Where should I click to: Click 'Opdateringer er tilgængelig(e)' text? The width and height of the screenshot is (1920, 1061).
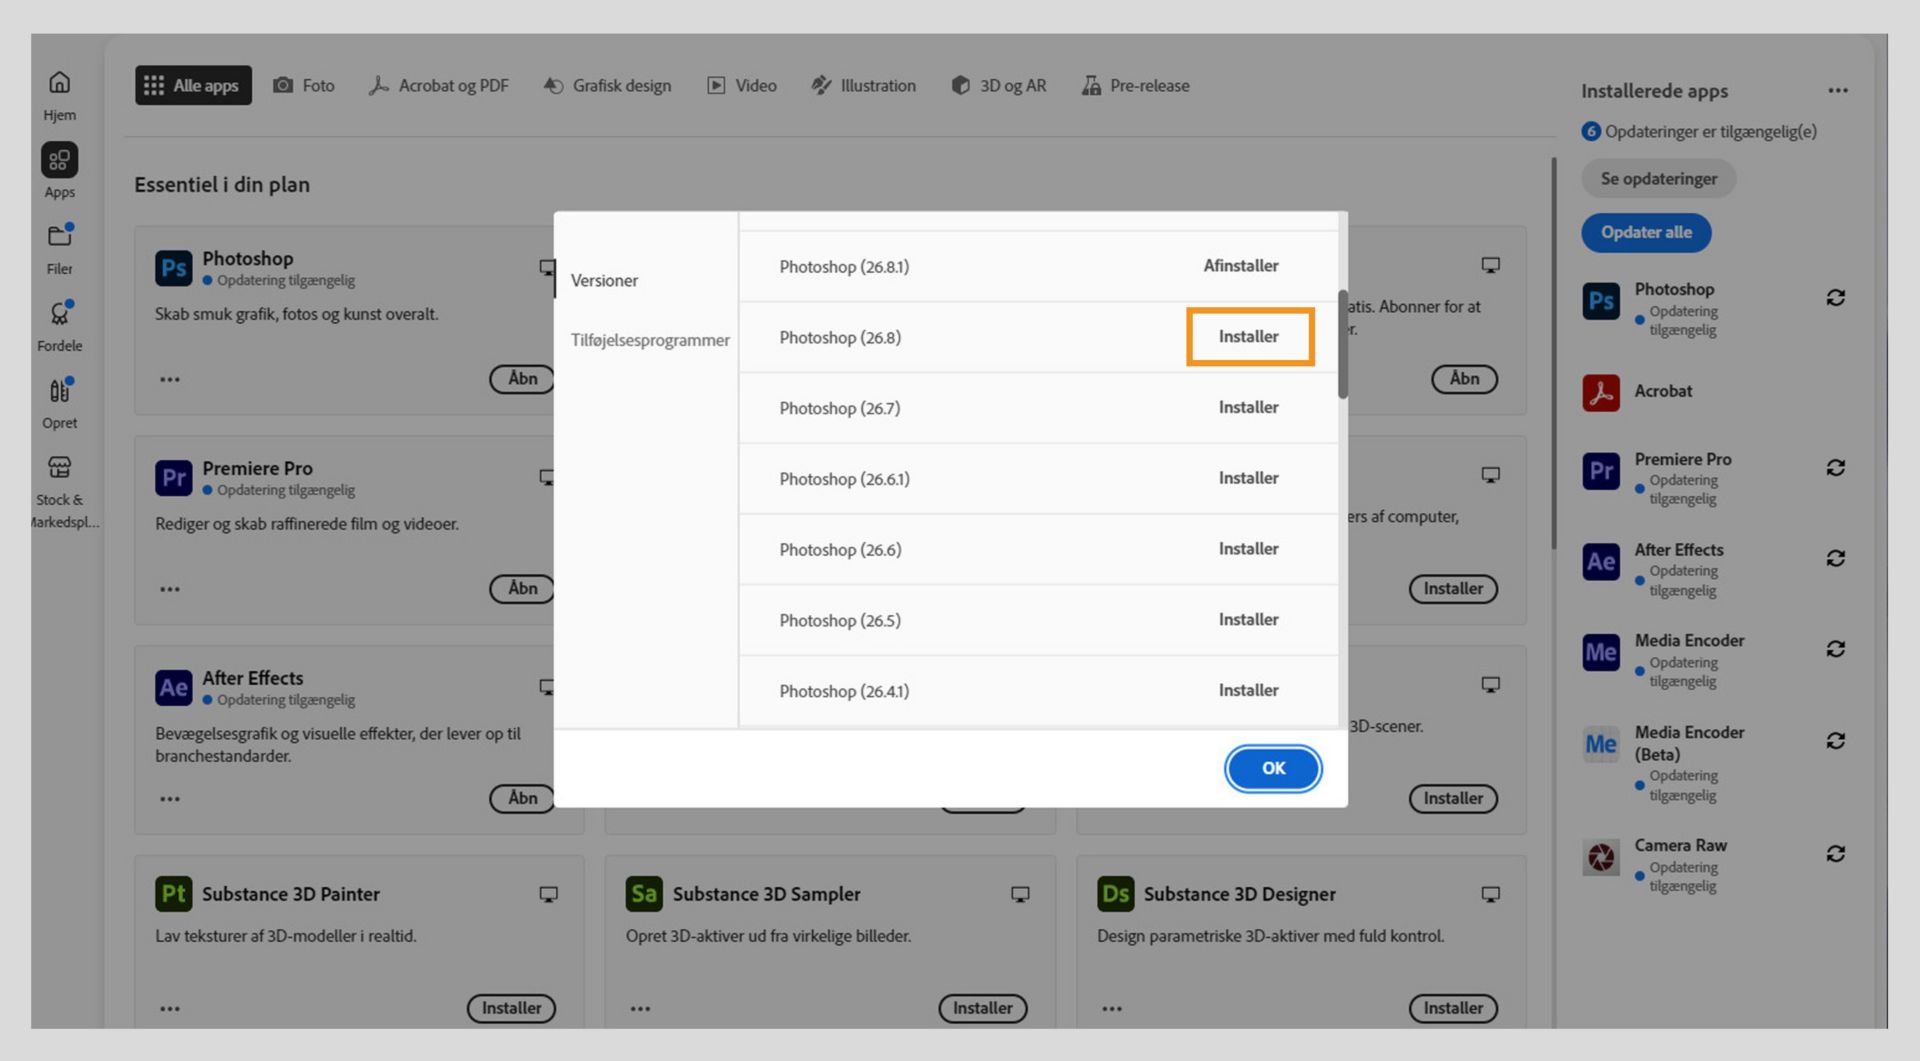pyautogui.click(x=1711, y=132)
